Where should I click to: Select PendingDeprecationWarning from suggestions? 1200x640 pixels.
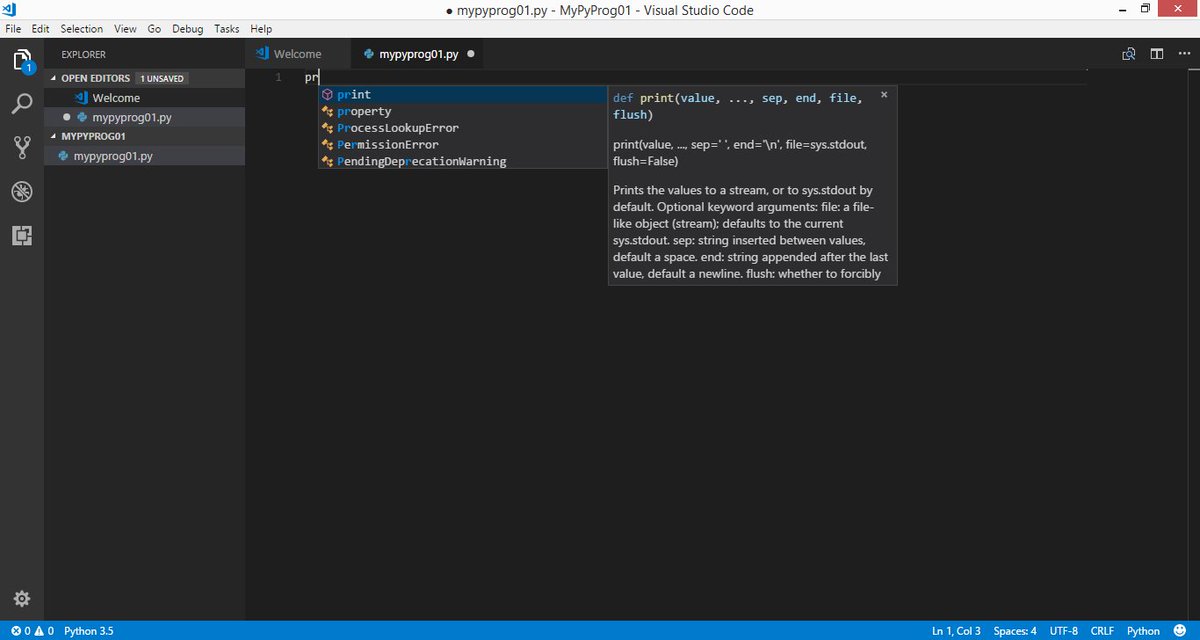[421, 161]
